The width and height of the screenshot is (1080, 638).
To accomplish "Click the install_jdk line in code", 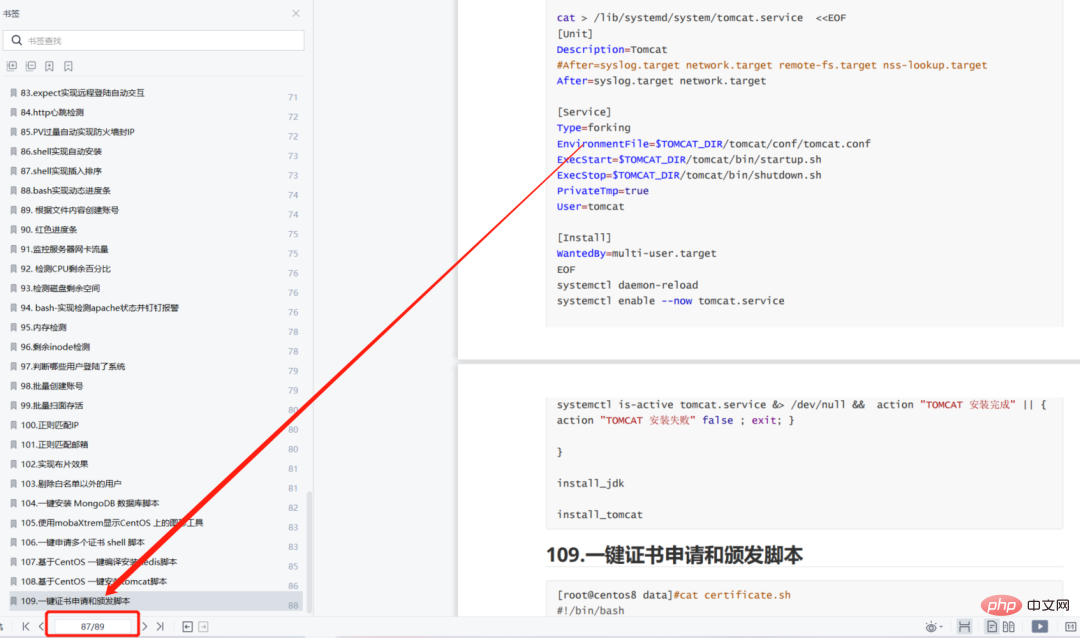I will tap(590, 484).
